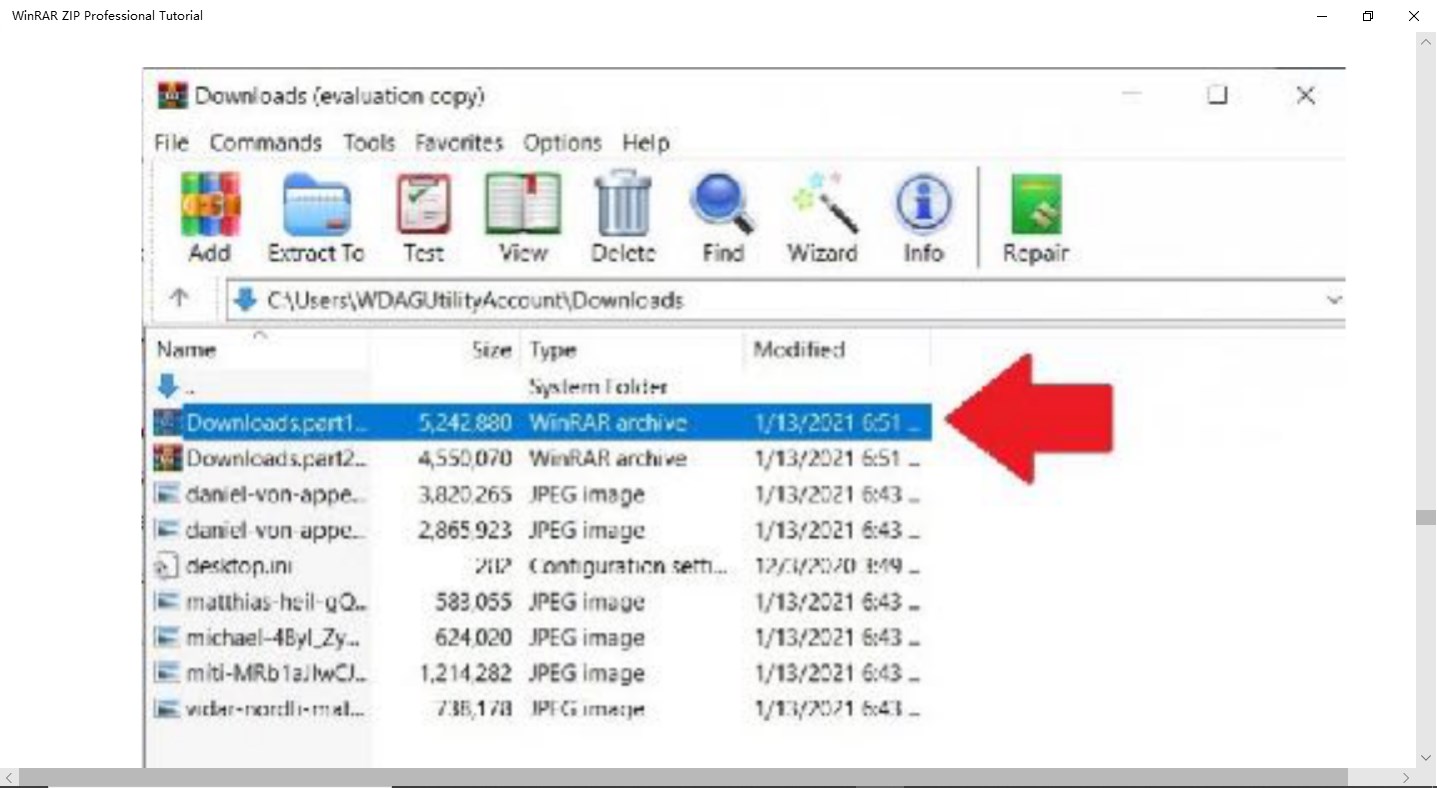Screen dimensions: 1437x788
Task: Show archive Info icon
Action: coord(923,205)
